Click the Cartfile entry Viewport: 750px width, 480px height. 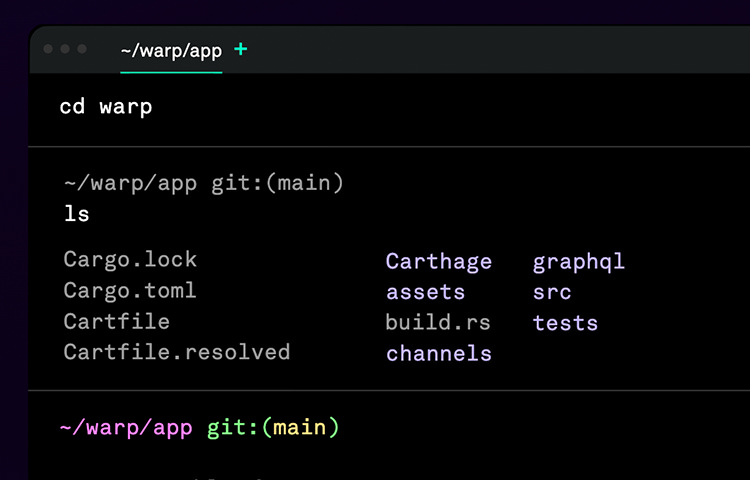(x=117, y=322)
